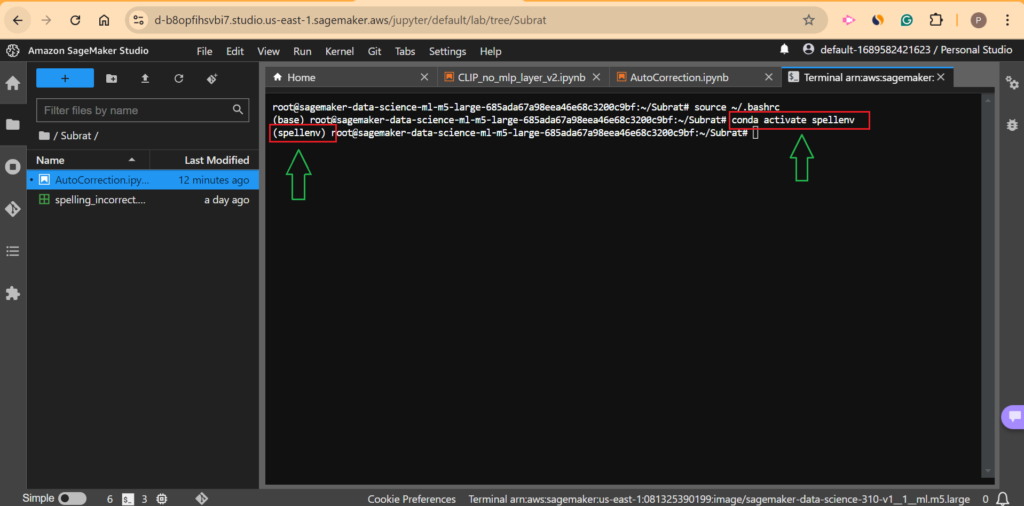The height and width of the screenshot is (506, 1024).
Task: Open the Kernel menu
Action: coord(339,51)
